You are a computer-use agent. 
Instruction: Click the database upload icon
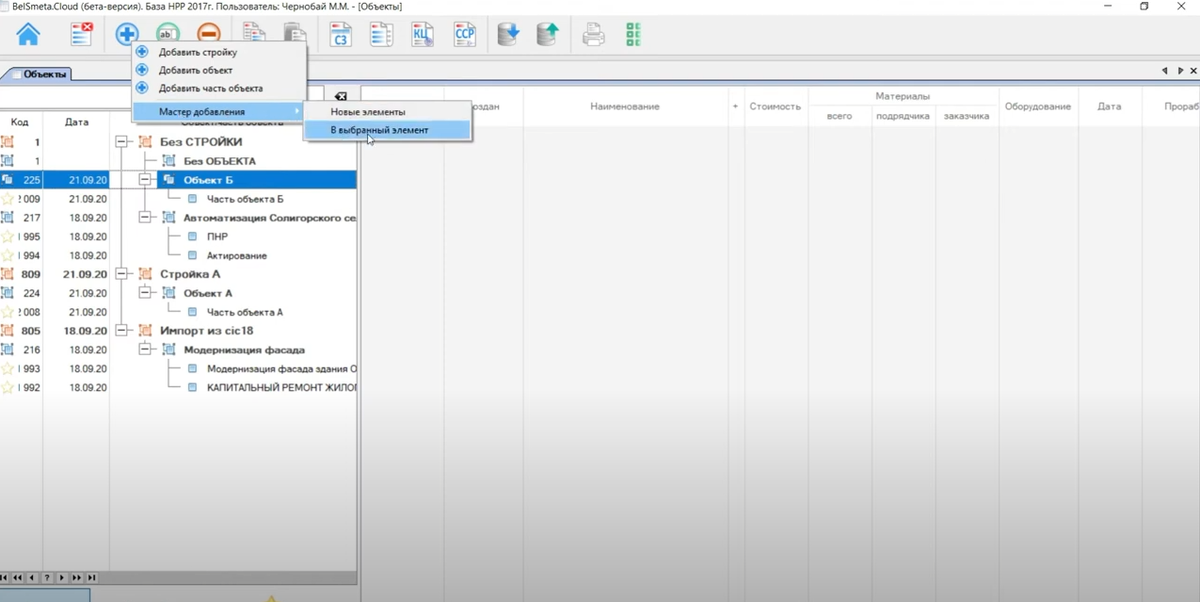[547, 35]
